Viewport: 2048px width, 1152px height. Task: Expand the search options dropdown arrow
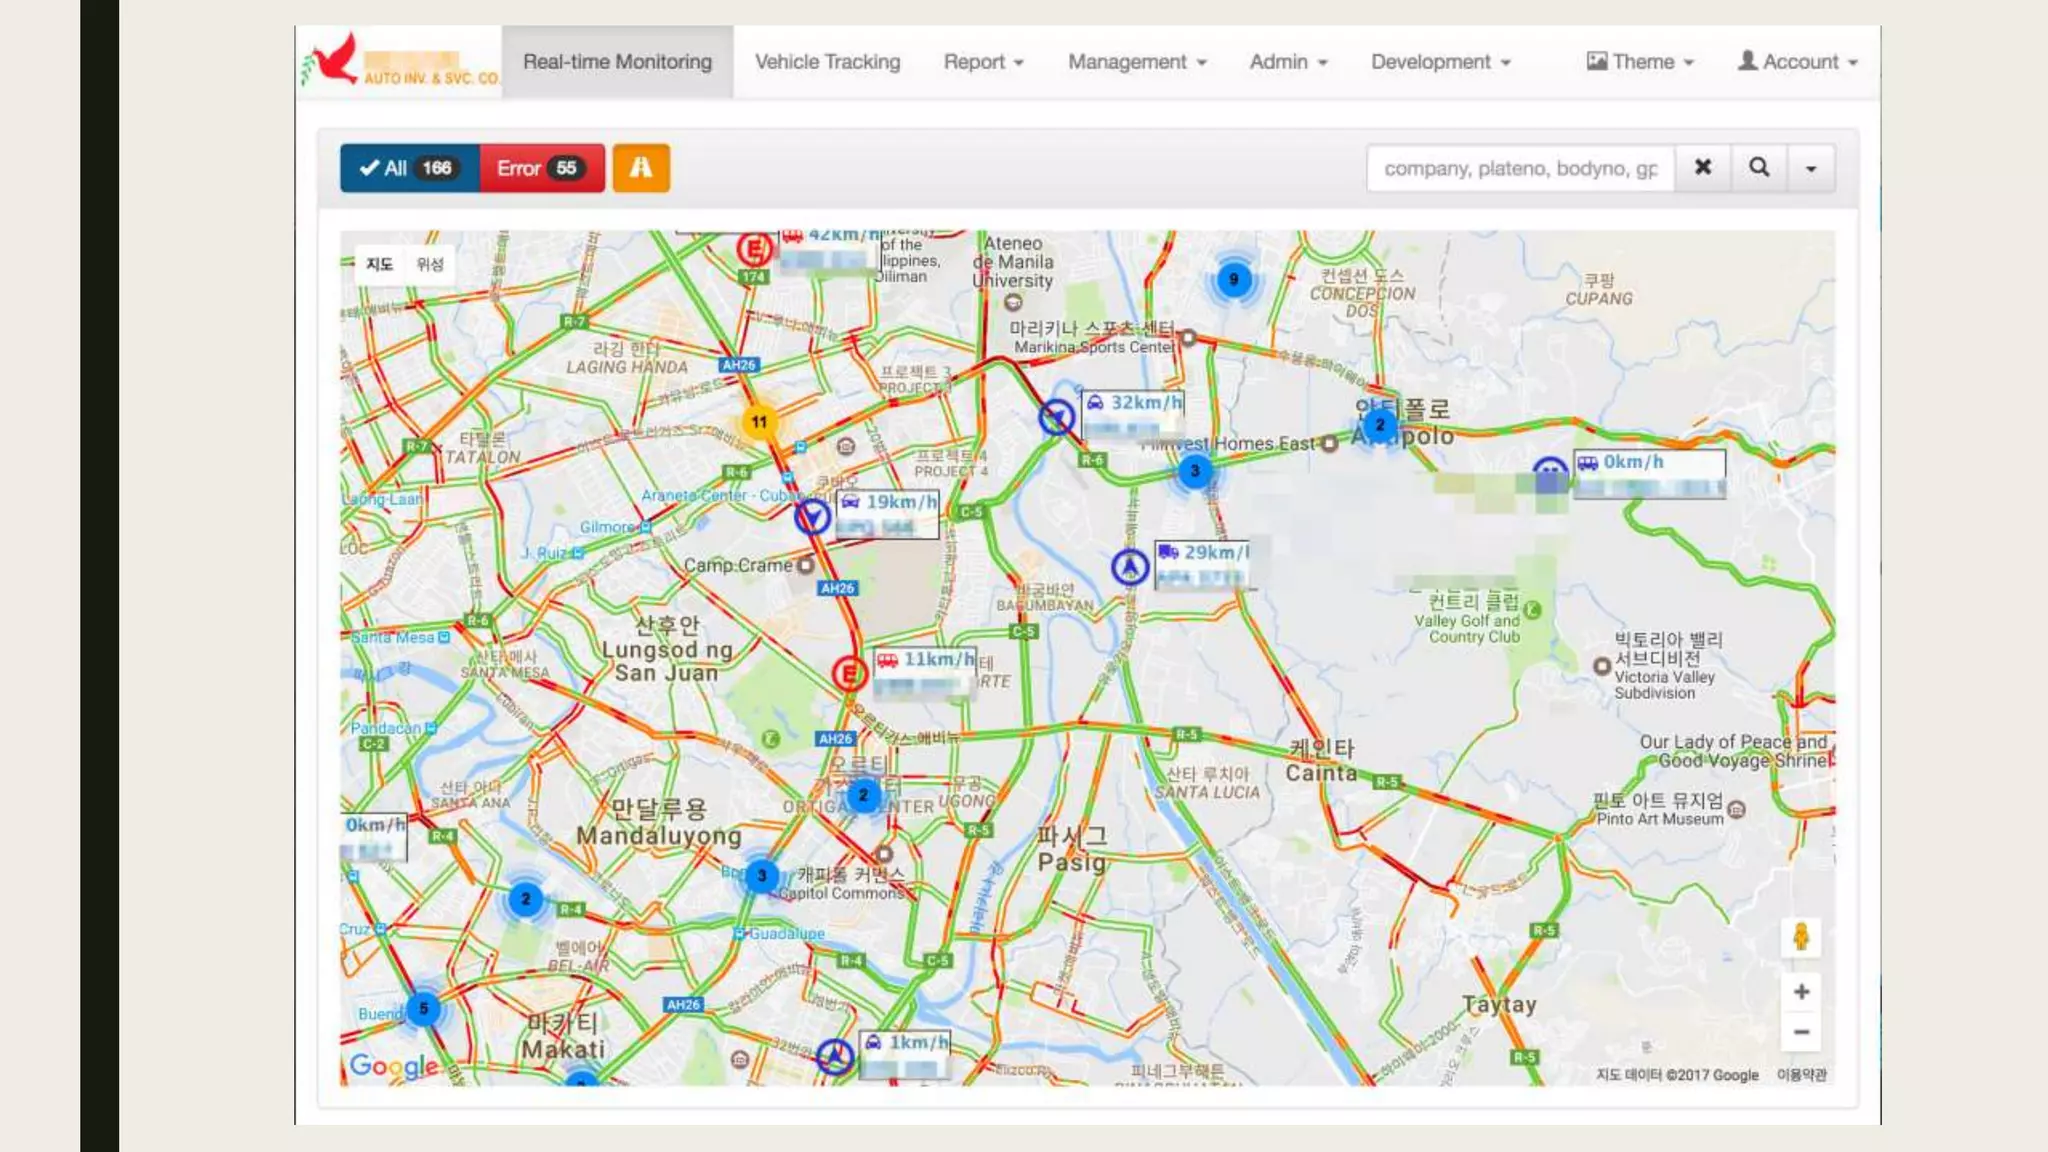point(1811,168)
